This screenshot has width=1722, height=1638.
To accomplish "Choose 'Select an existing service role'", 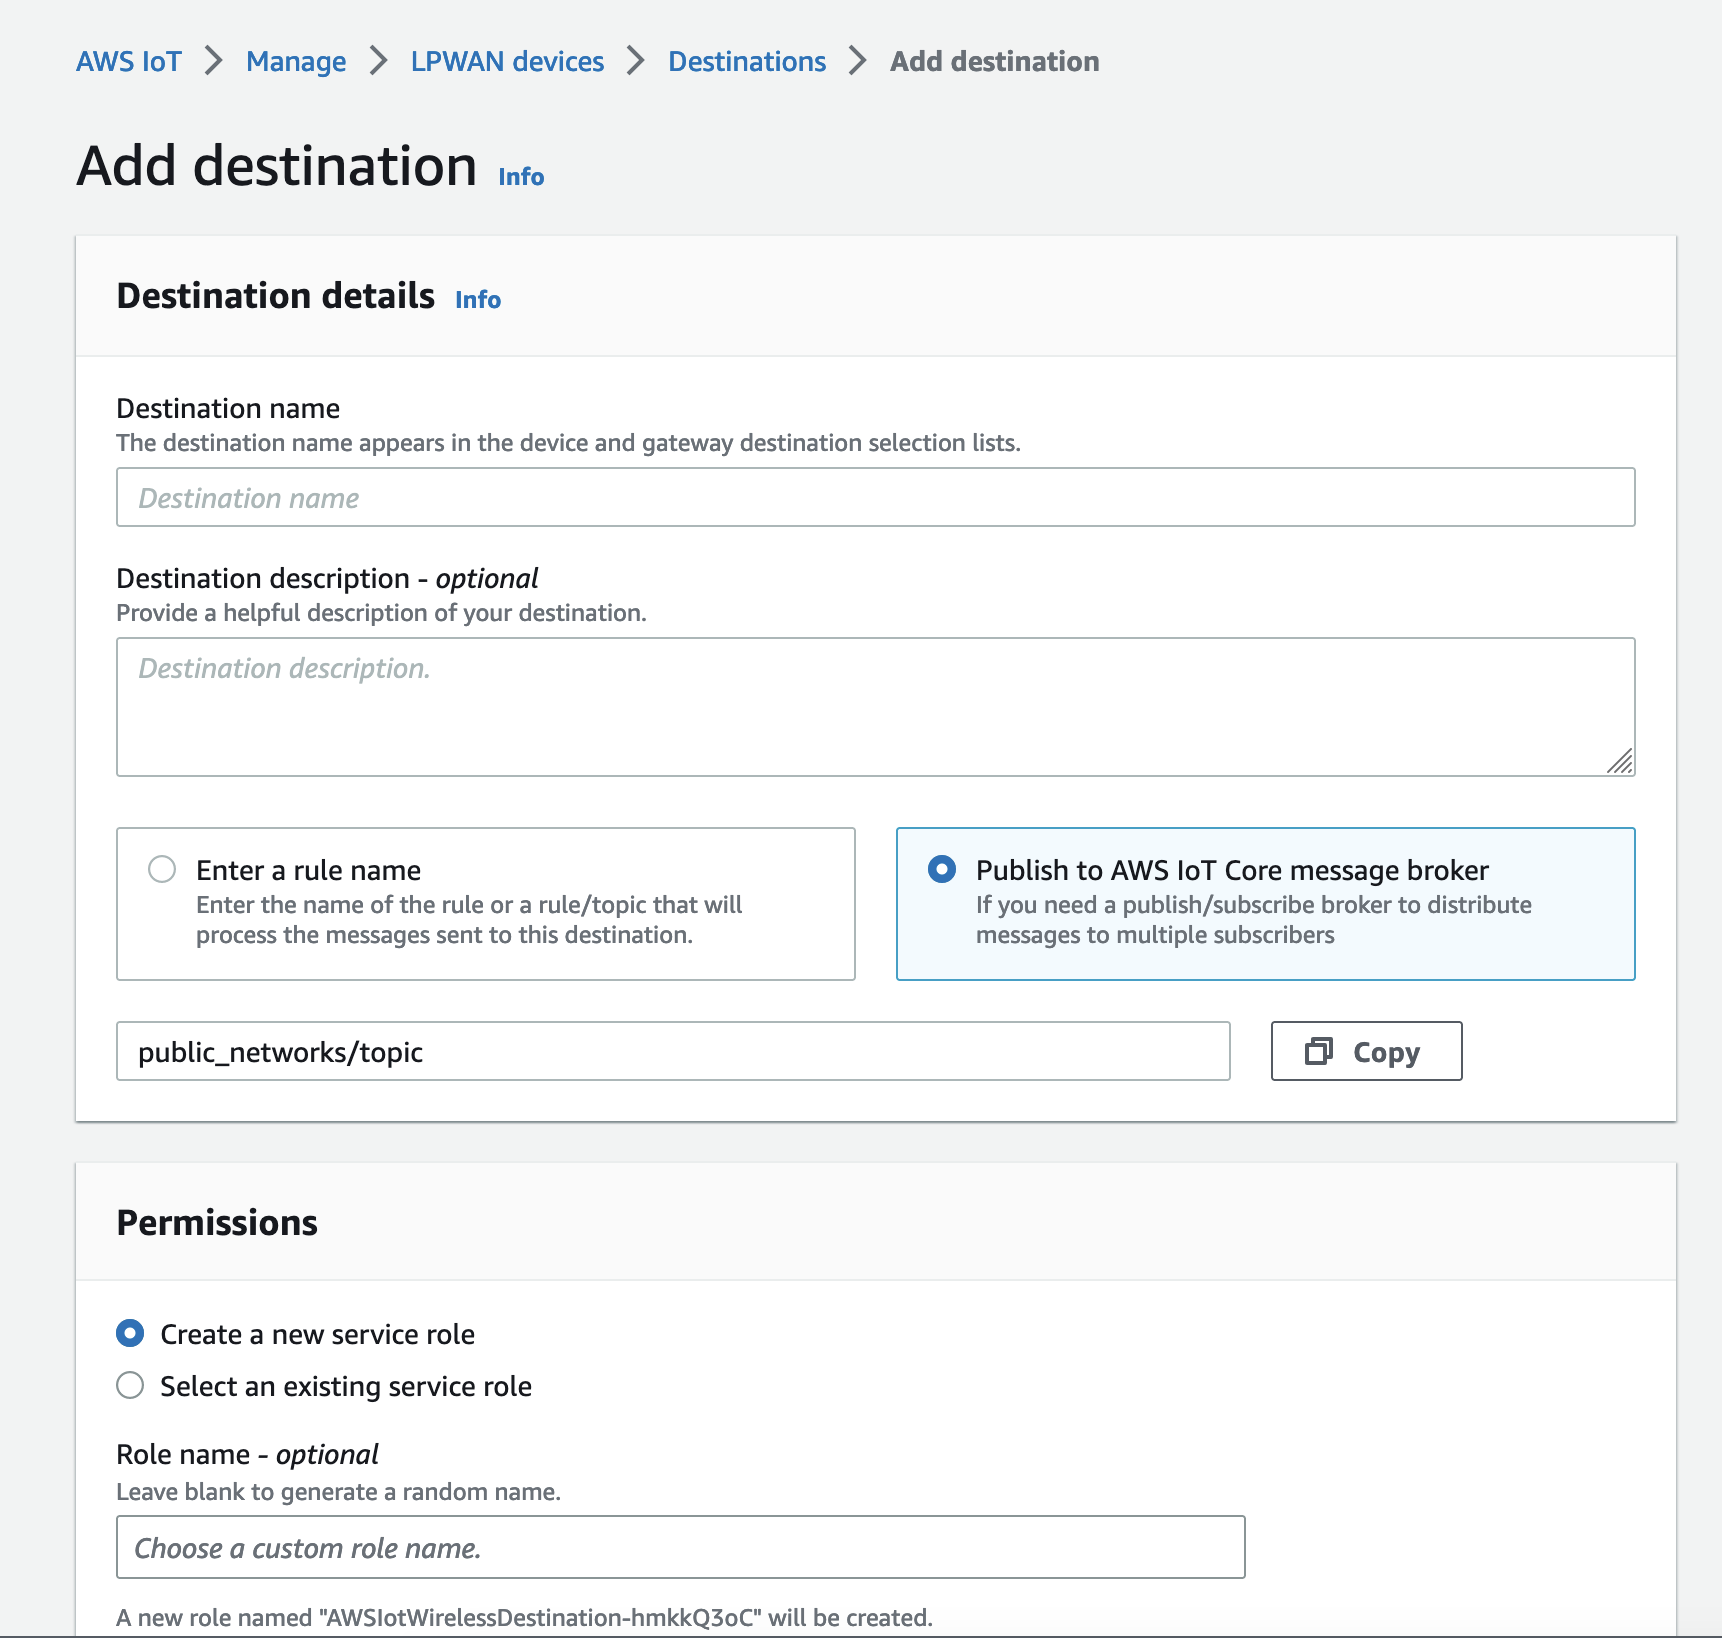I will 129,1386.
